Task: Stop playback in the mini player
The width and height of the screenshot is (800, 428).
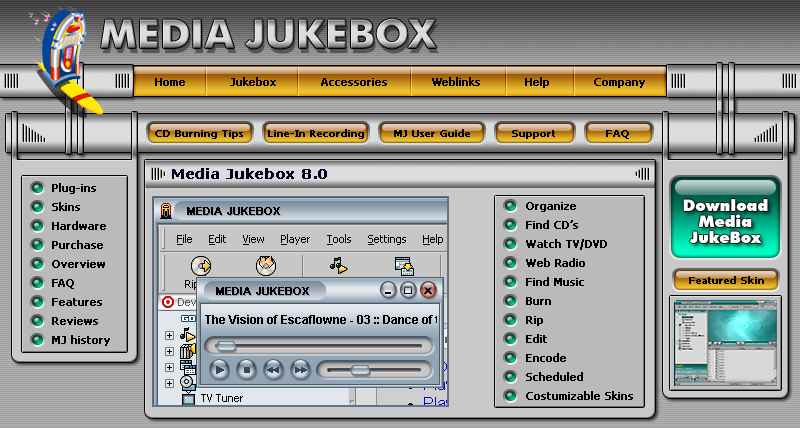Action: [246, 370]
